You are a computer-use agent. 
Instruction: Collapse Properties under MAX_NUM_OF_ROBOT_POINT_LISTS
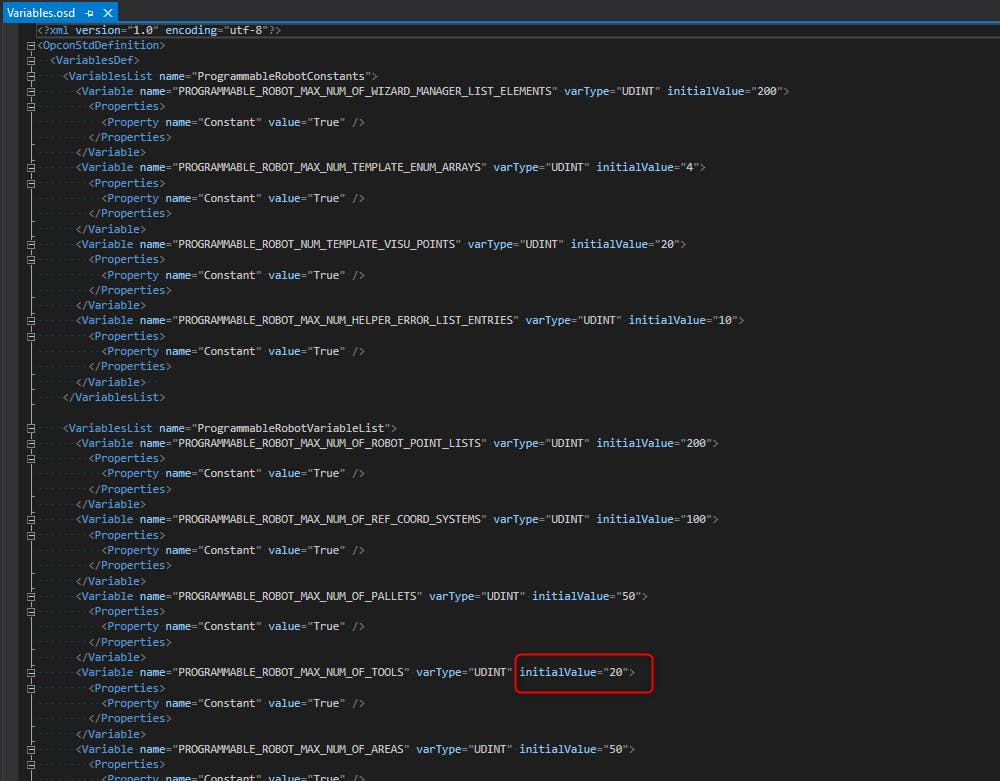[x=33, y=458]
